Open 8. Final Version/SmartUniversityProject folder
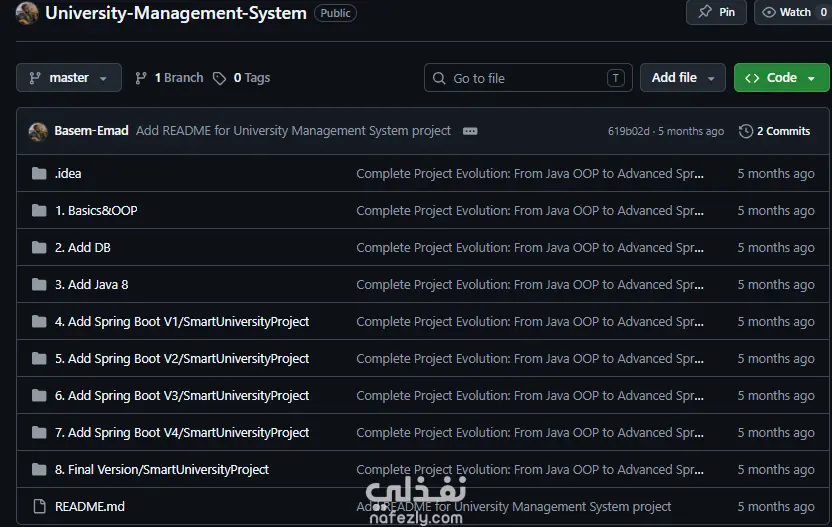 (x=162, y=470)
